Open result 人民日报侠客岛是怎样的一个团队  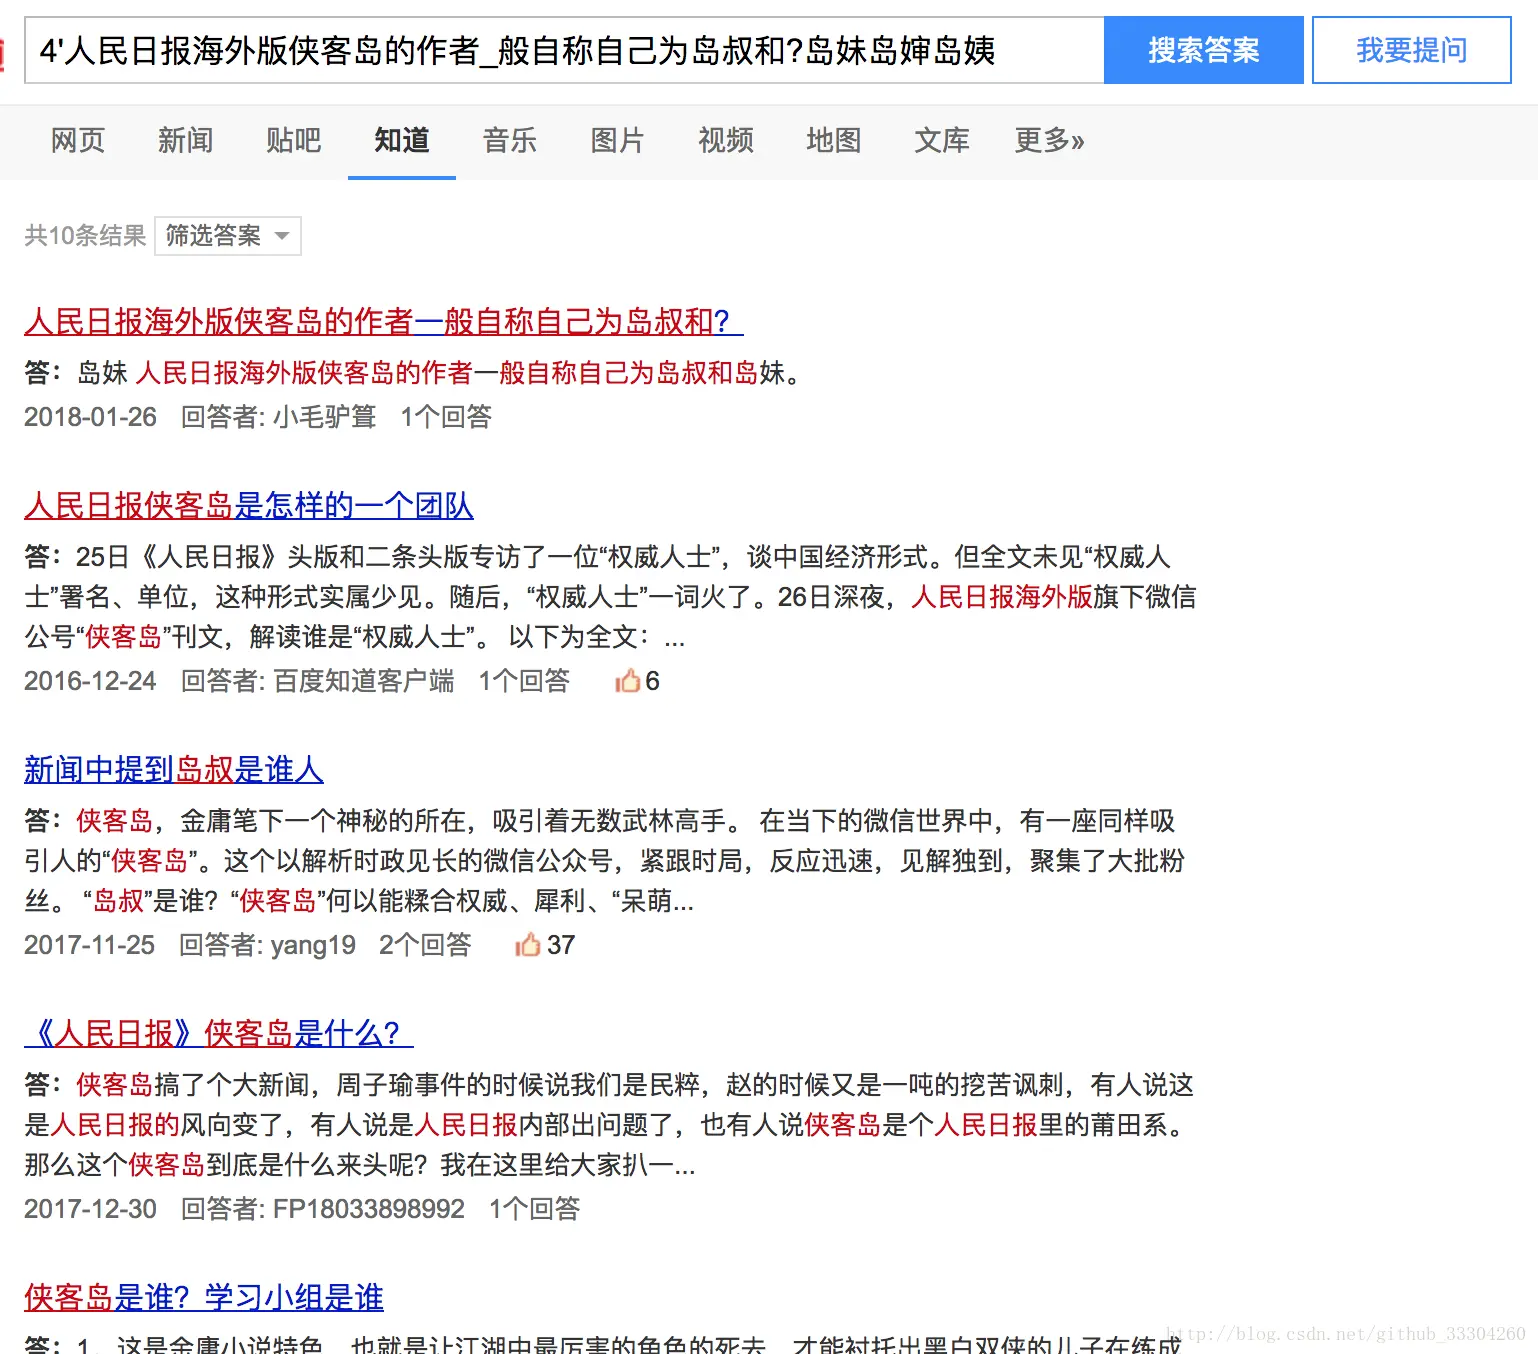point(249,505)
